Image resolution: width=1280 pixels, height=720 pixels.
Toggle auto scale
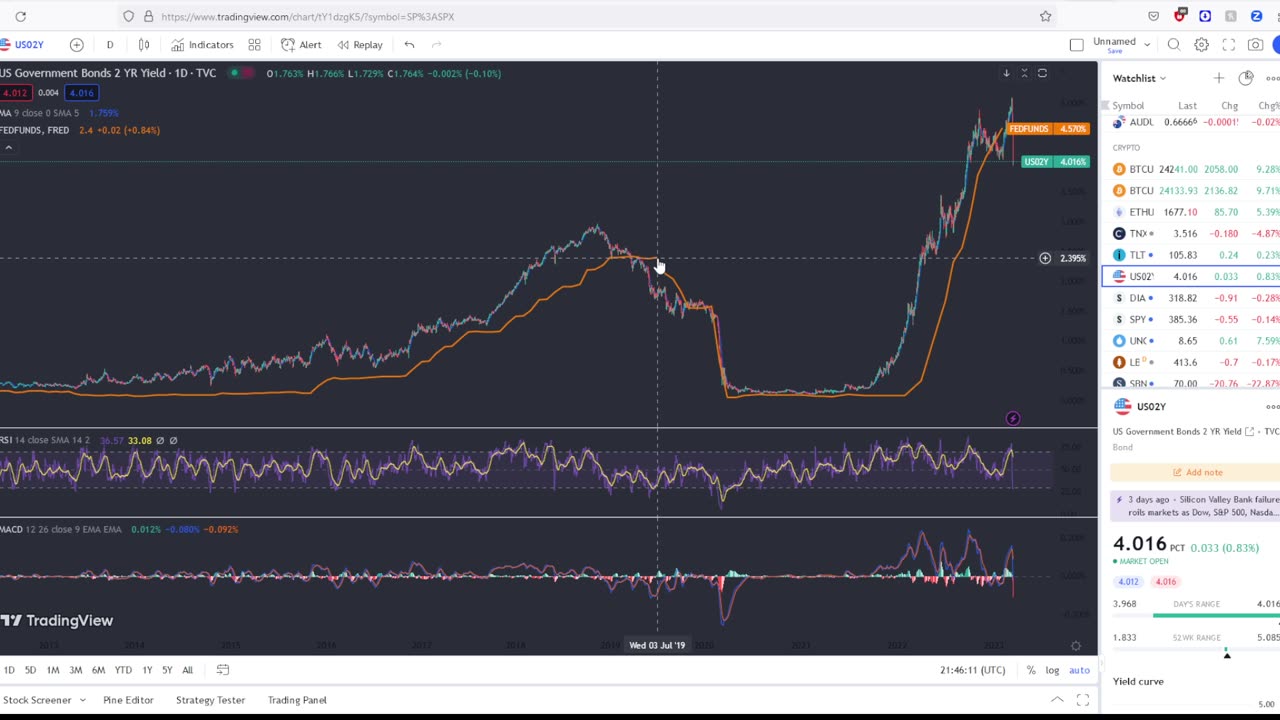(x=1079, y=670)
